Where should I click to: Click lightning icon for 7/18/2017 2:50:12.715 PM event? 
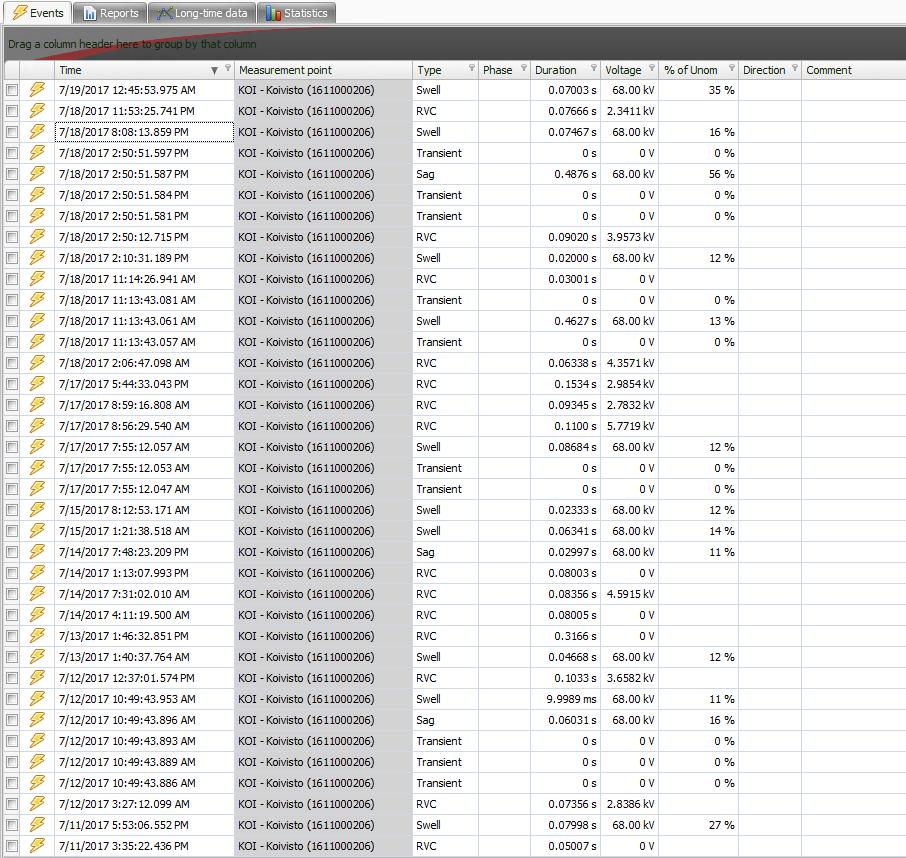coord(37,236)
